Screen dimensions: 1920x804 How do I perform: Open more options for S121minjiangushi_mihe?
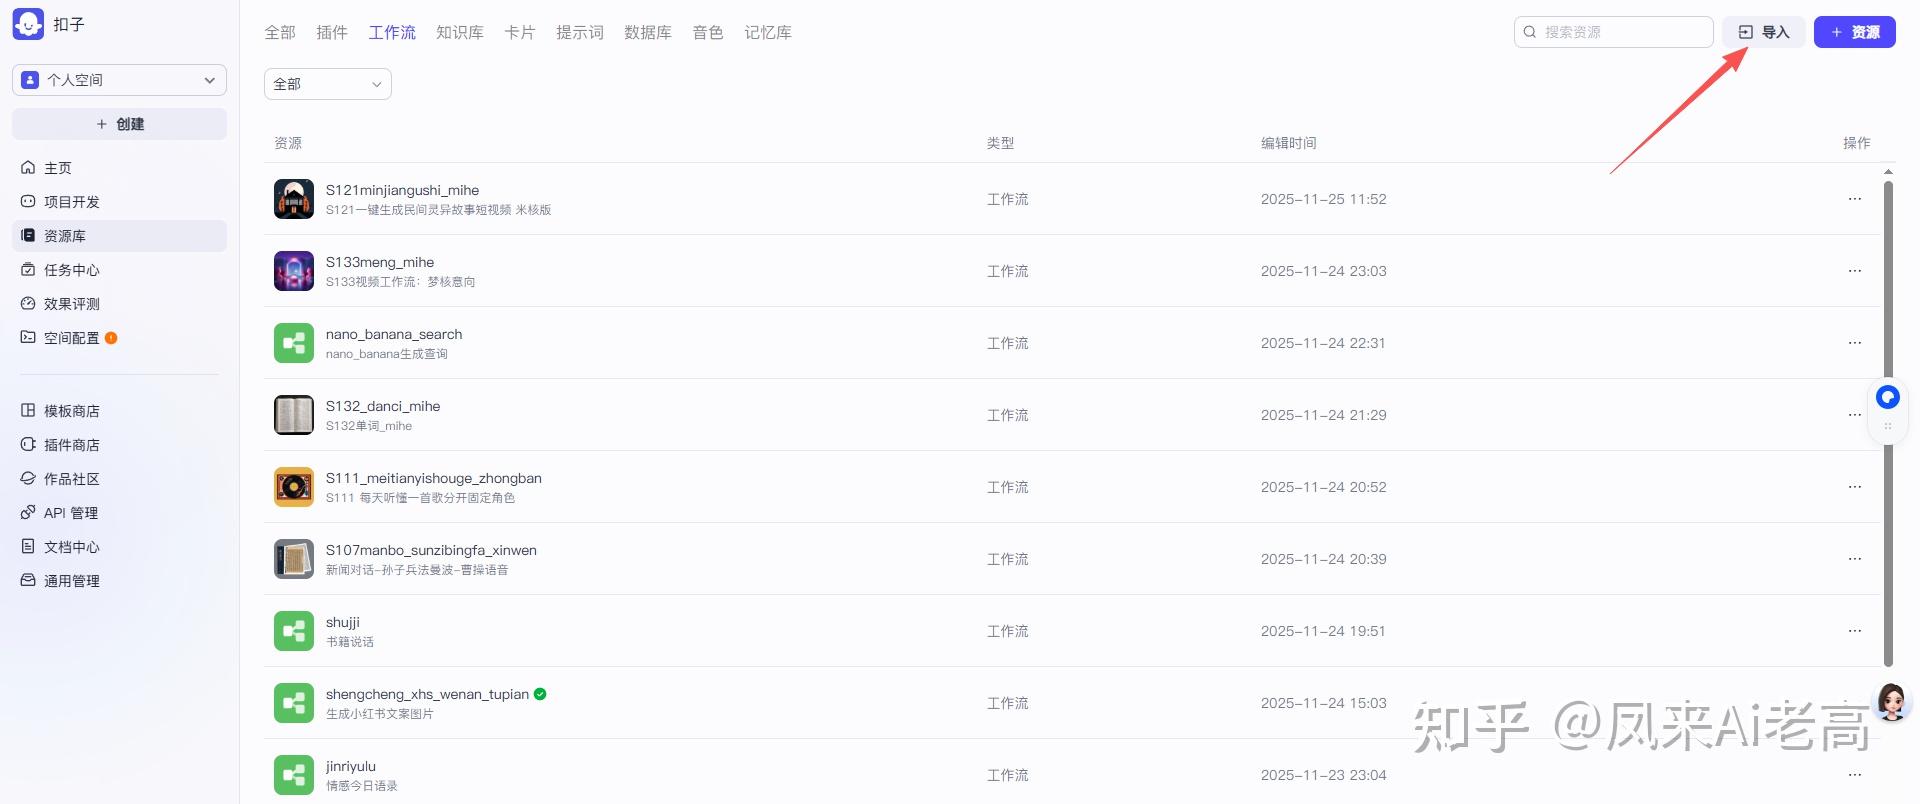(1854, 199)
